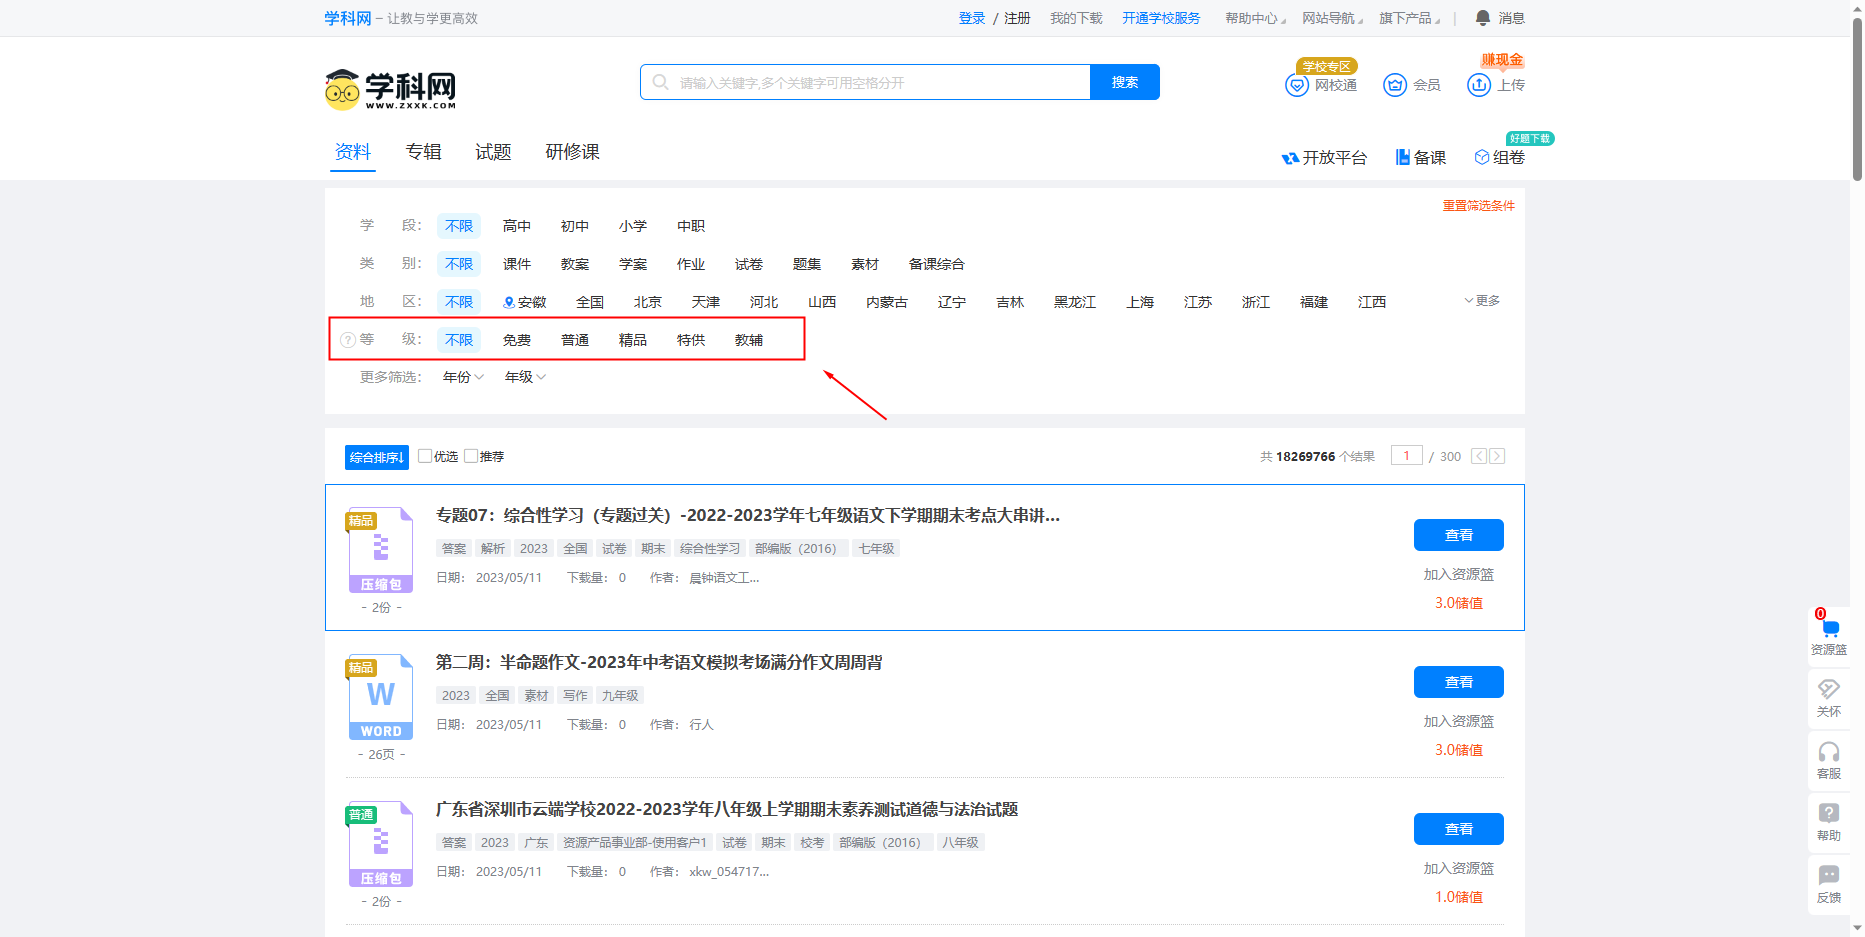This screenshot has height=937, width=1865.
Task: Click the 压缩包 file icon of 专题07
Action: point(380,550)
